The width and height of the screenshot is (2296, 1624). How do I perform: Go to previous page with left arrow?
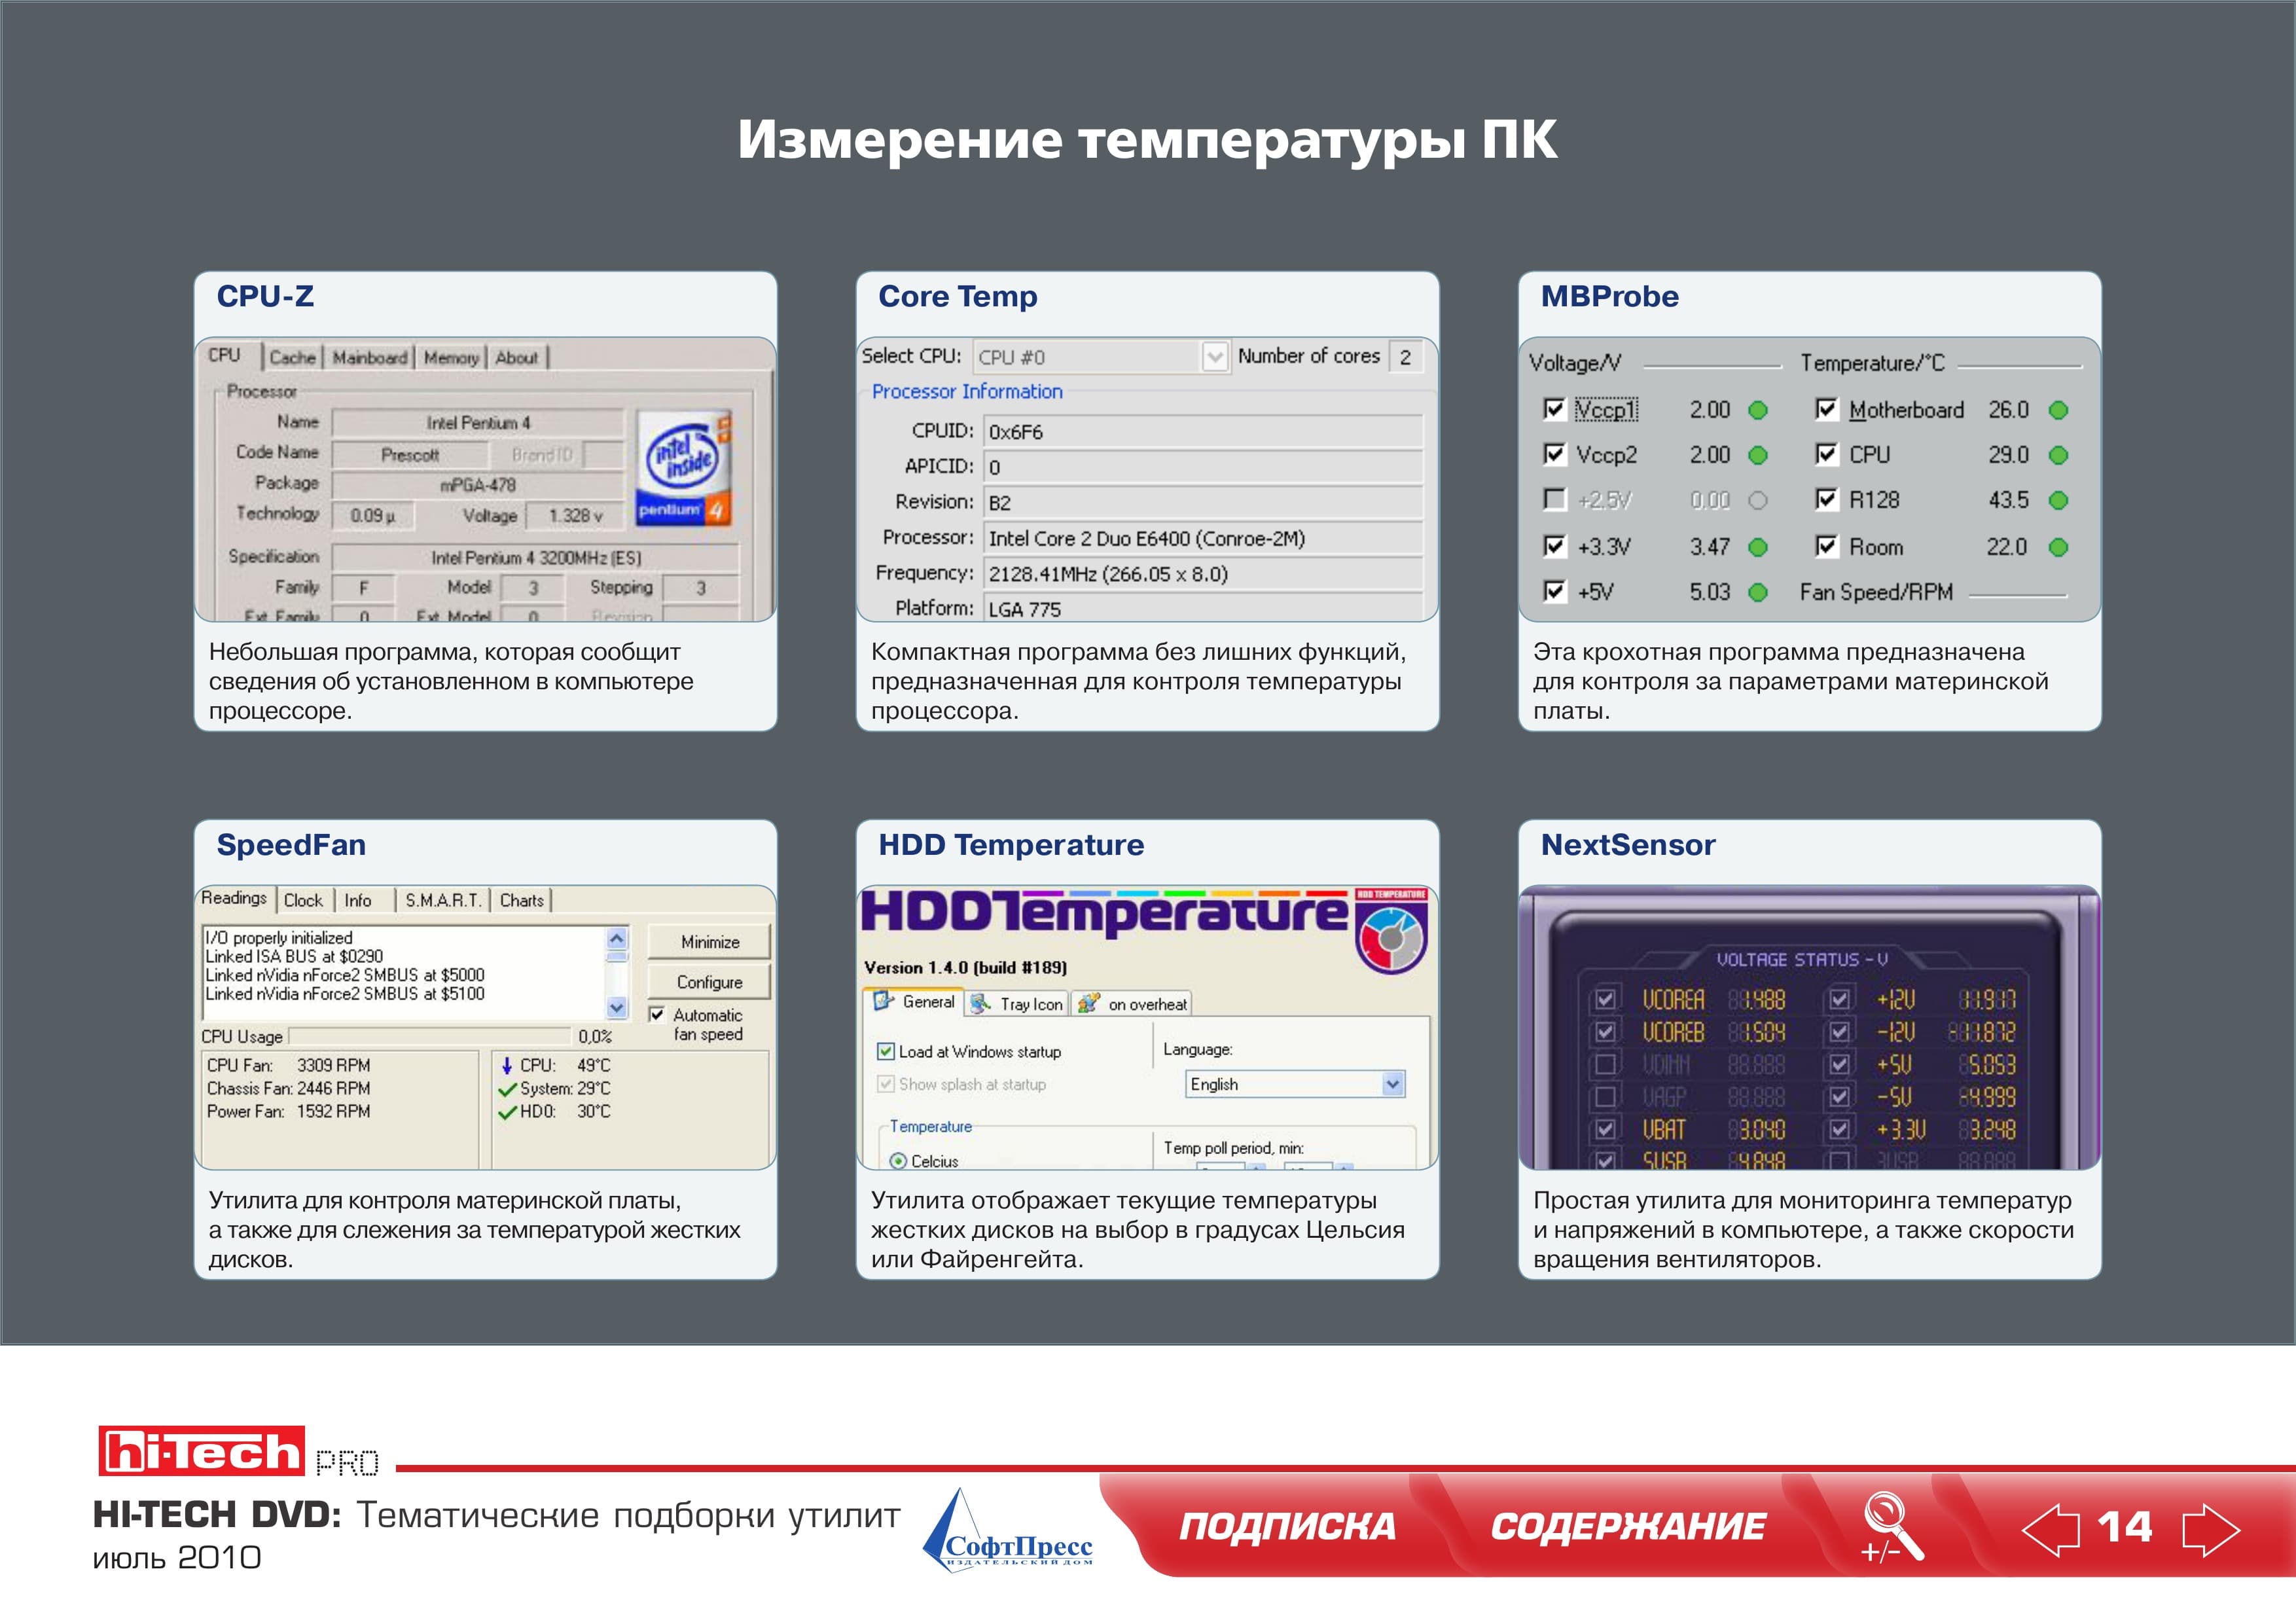2049,1529
